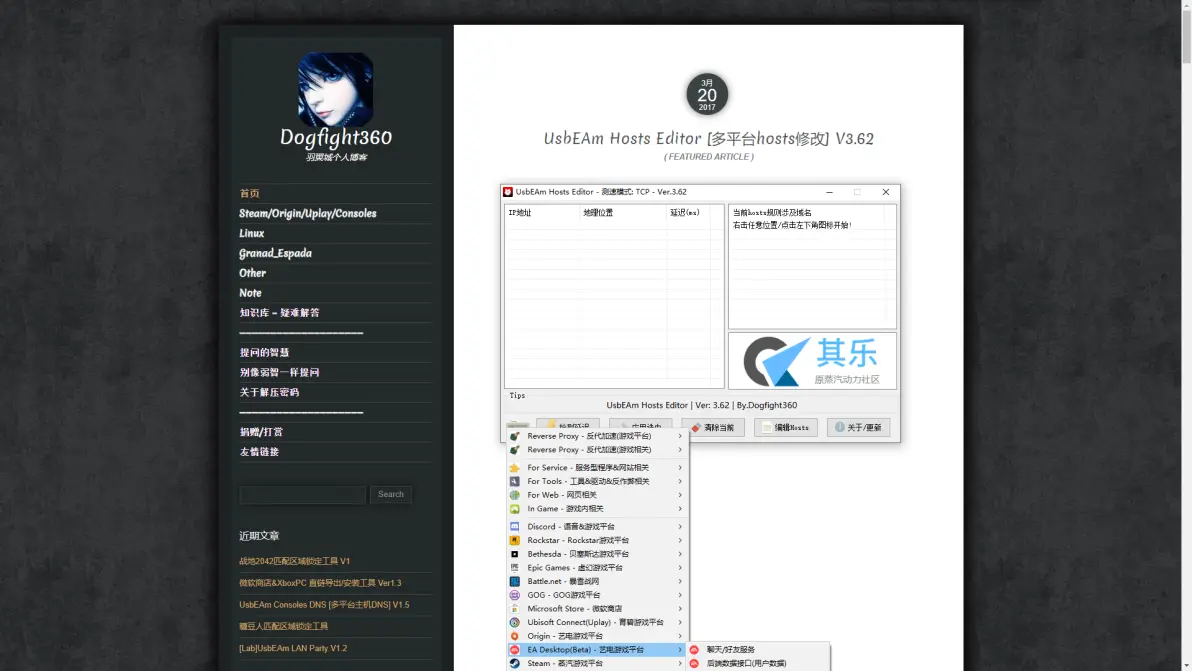Open the Steam/Origin/Uplay/Consoles nav link
1192x671 pixels.
tap(308, 214)
